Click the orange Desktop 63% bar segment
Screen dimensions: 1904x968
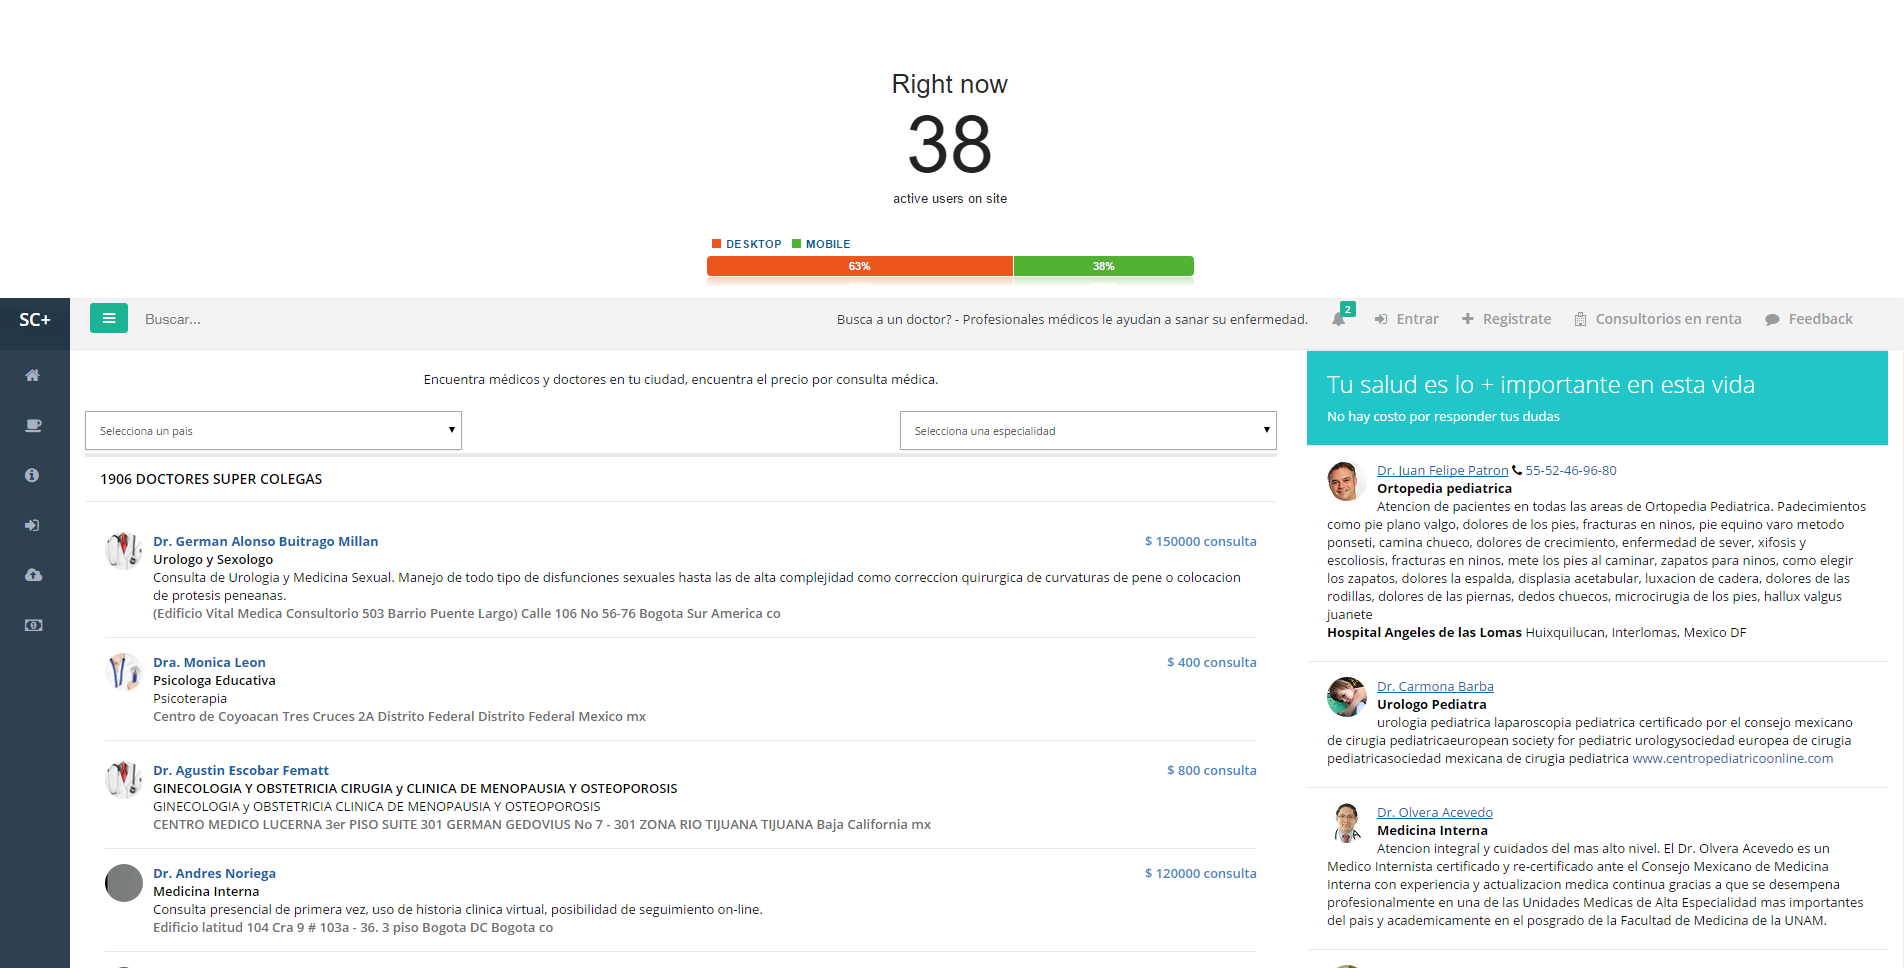click(859, 266)
